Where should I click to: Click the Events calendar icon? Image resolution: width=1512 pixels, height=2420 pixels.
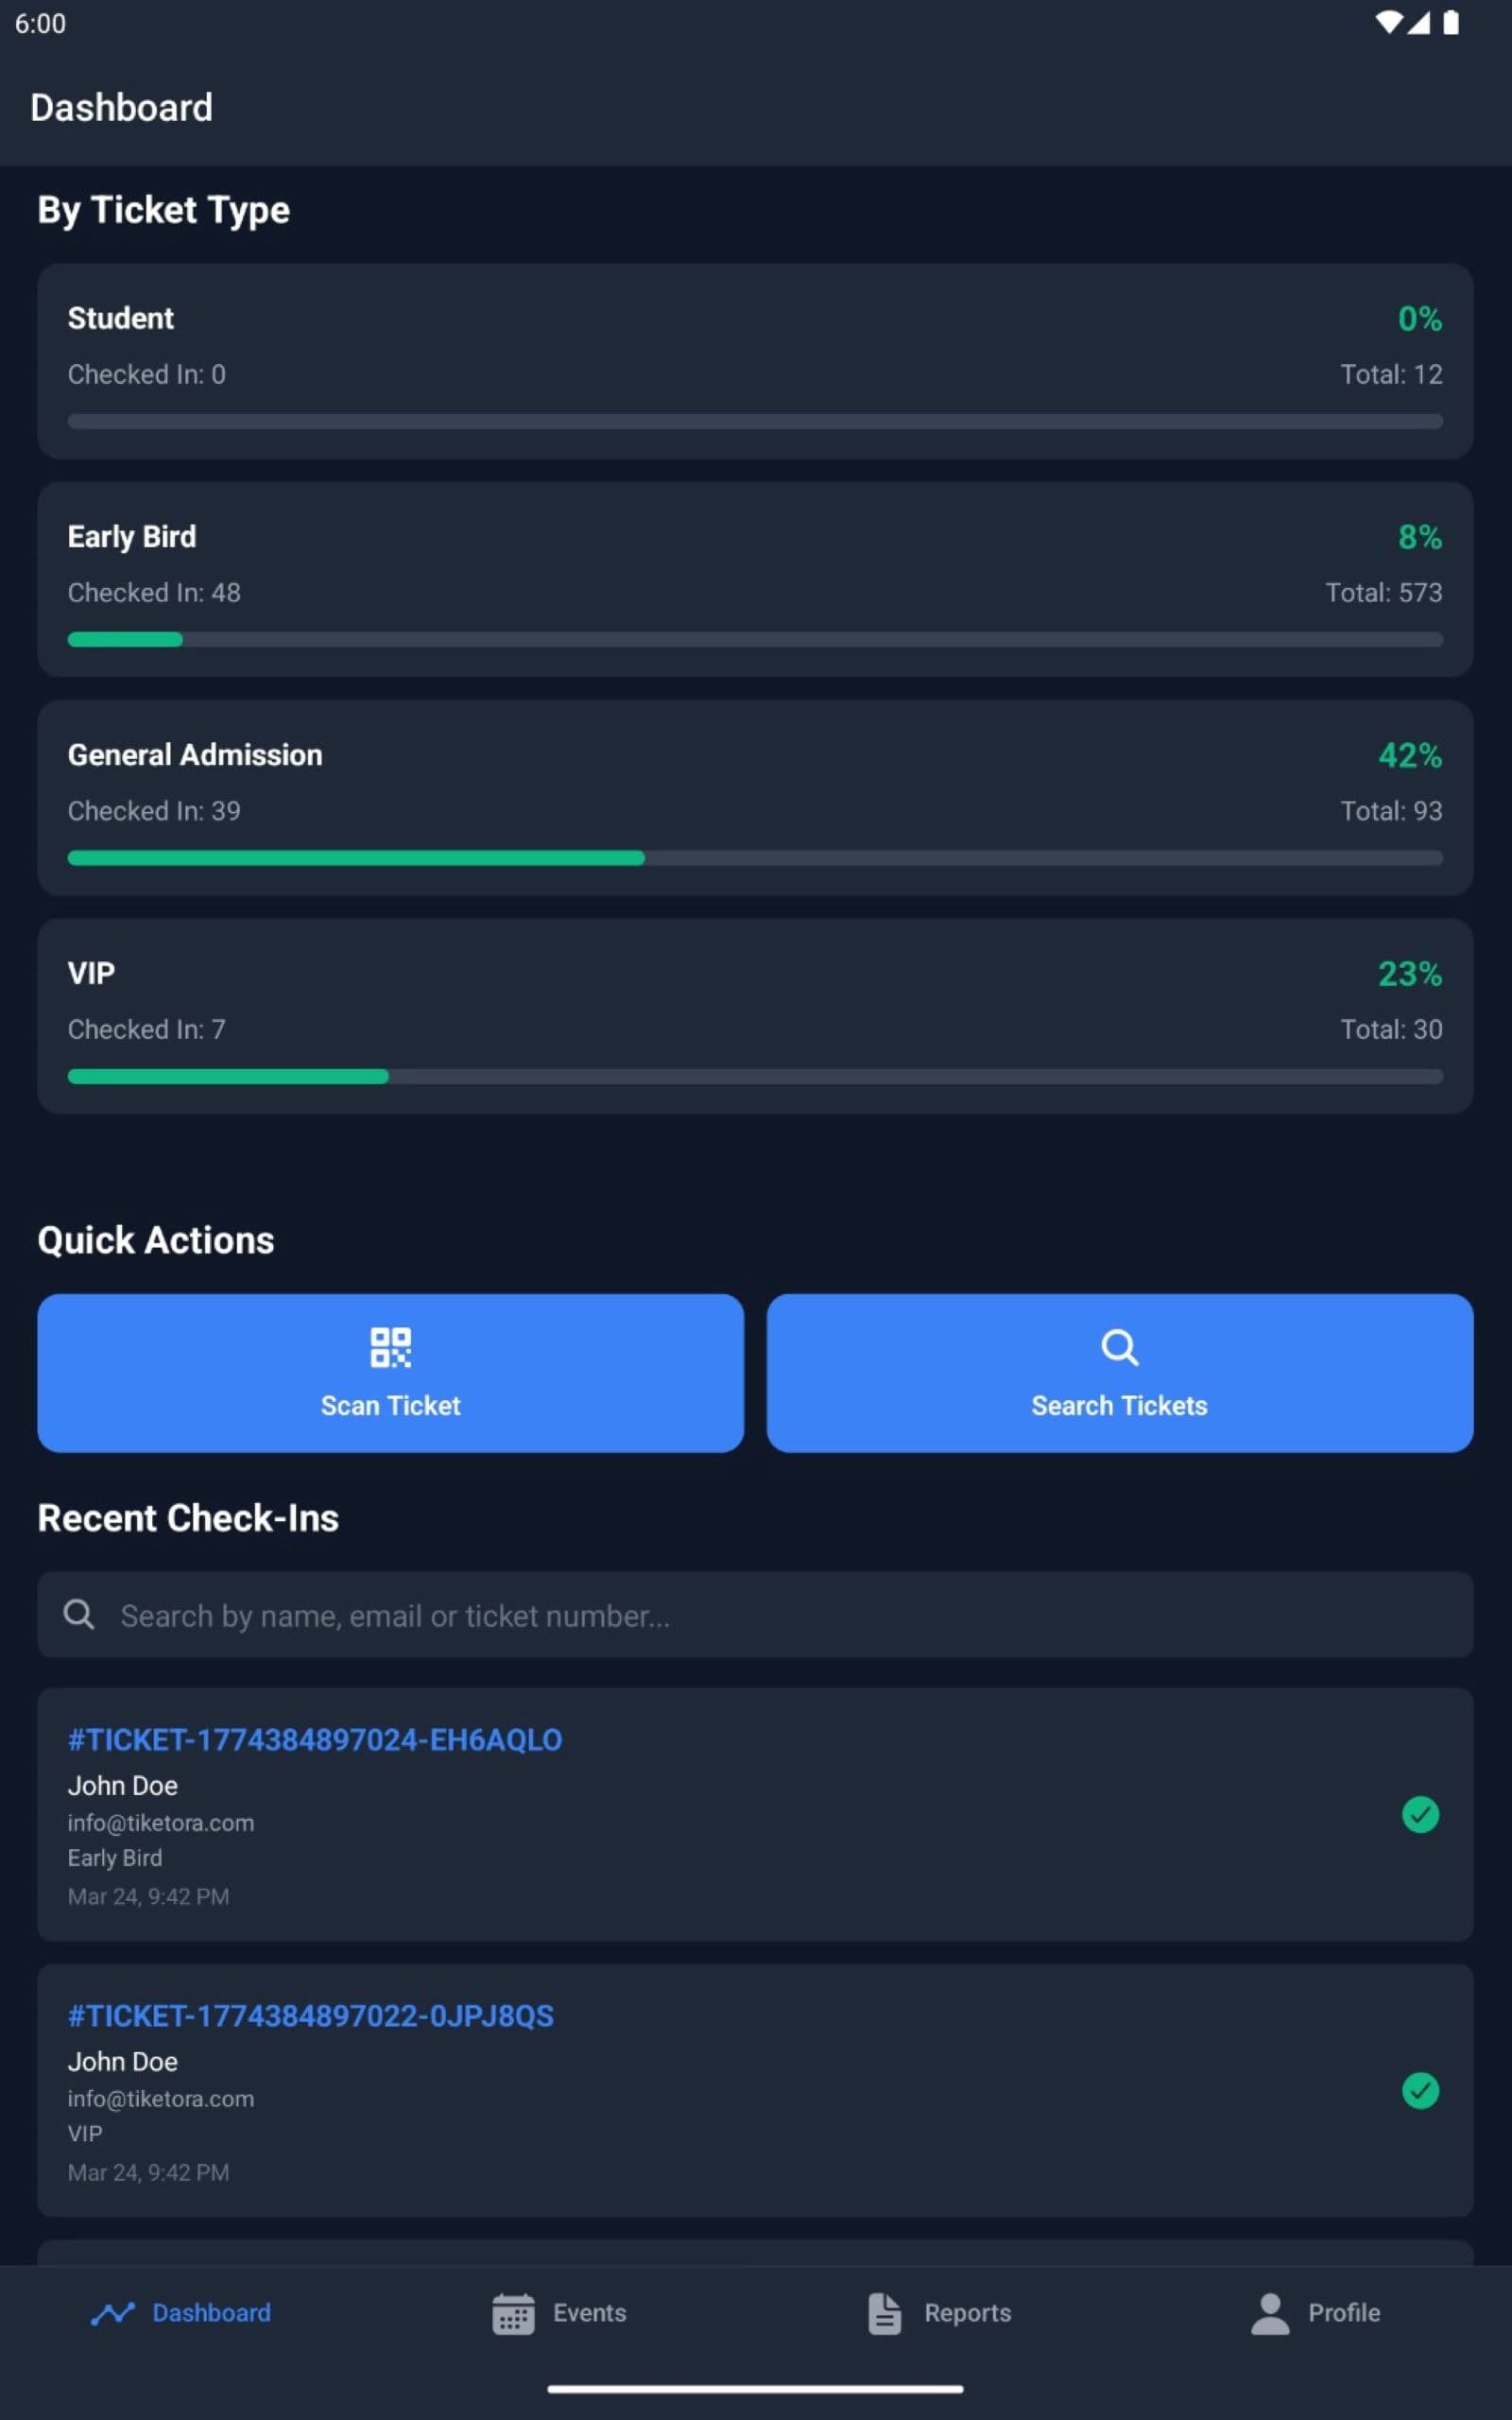(513, 2313)
